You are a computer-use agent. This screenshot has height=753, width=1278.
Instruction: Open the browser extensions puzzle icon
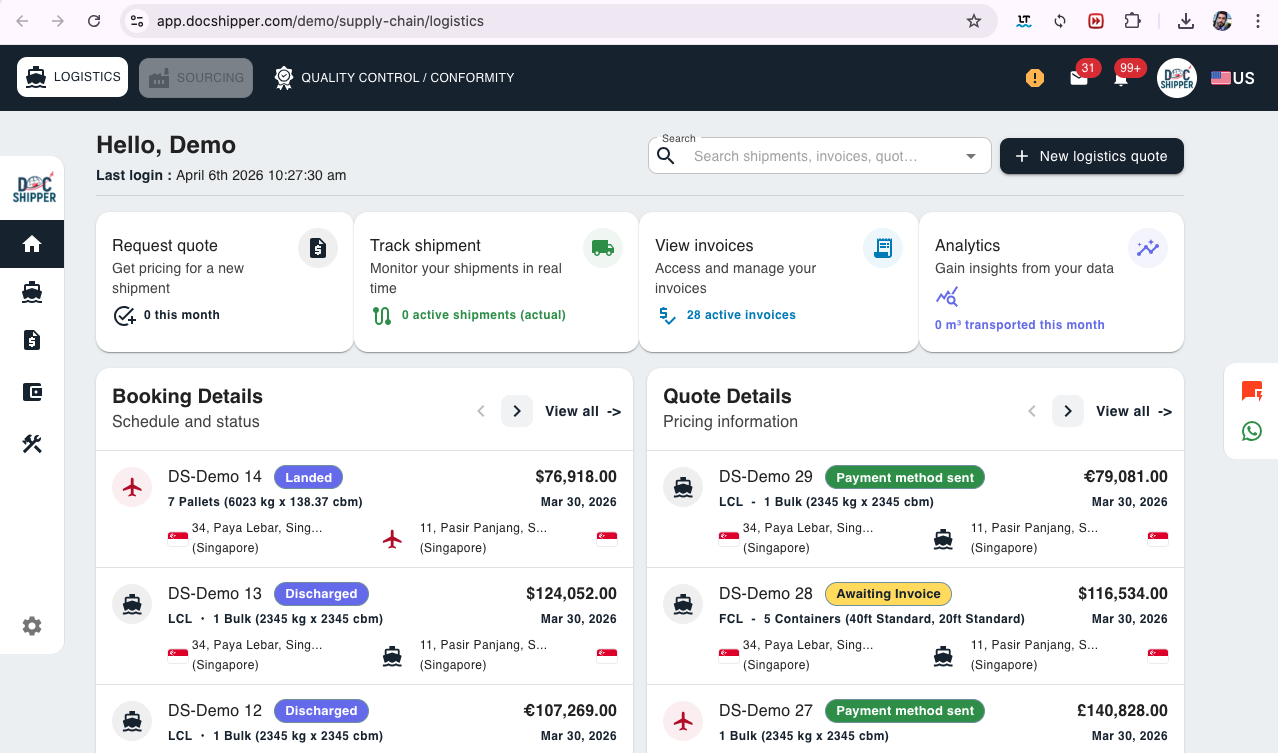(x=1132, y=21)
